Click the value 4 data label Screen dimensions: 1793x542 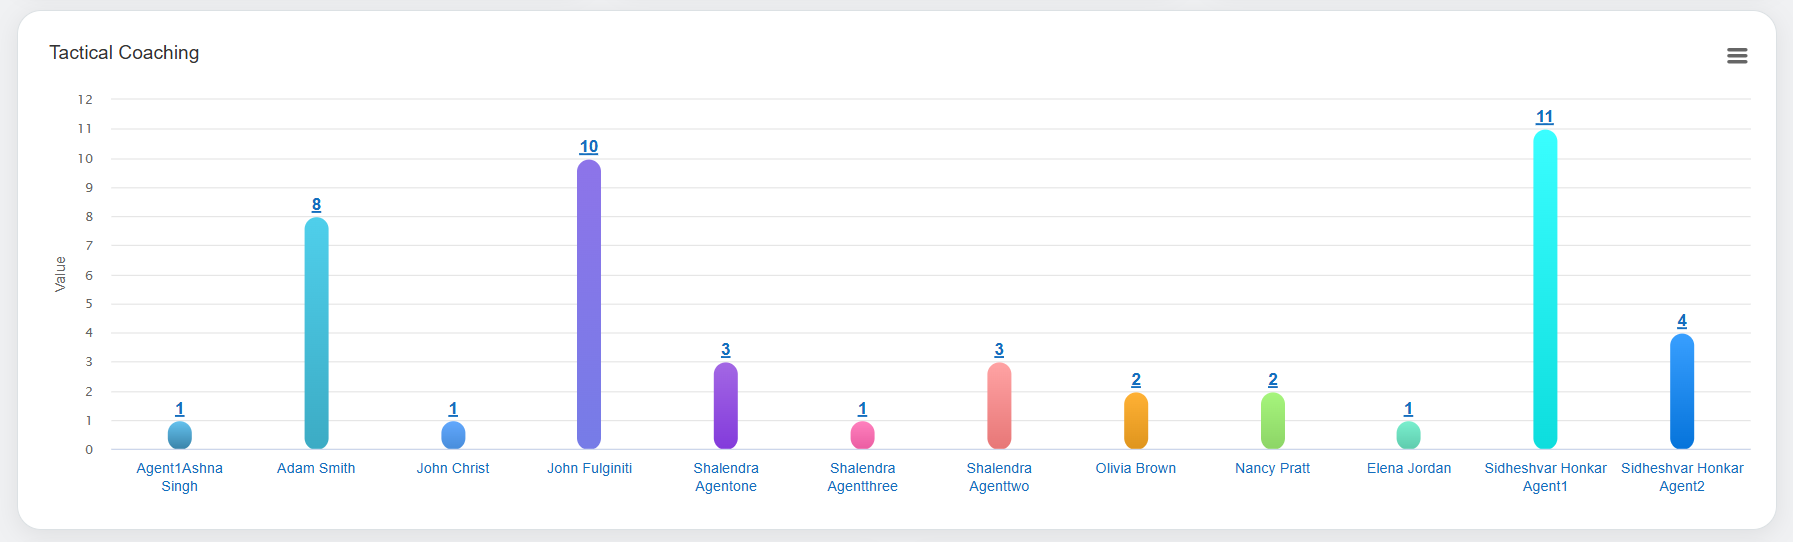coord(1682,321)
